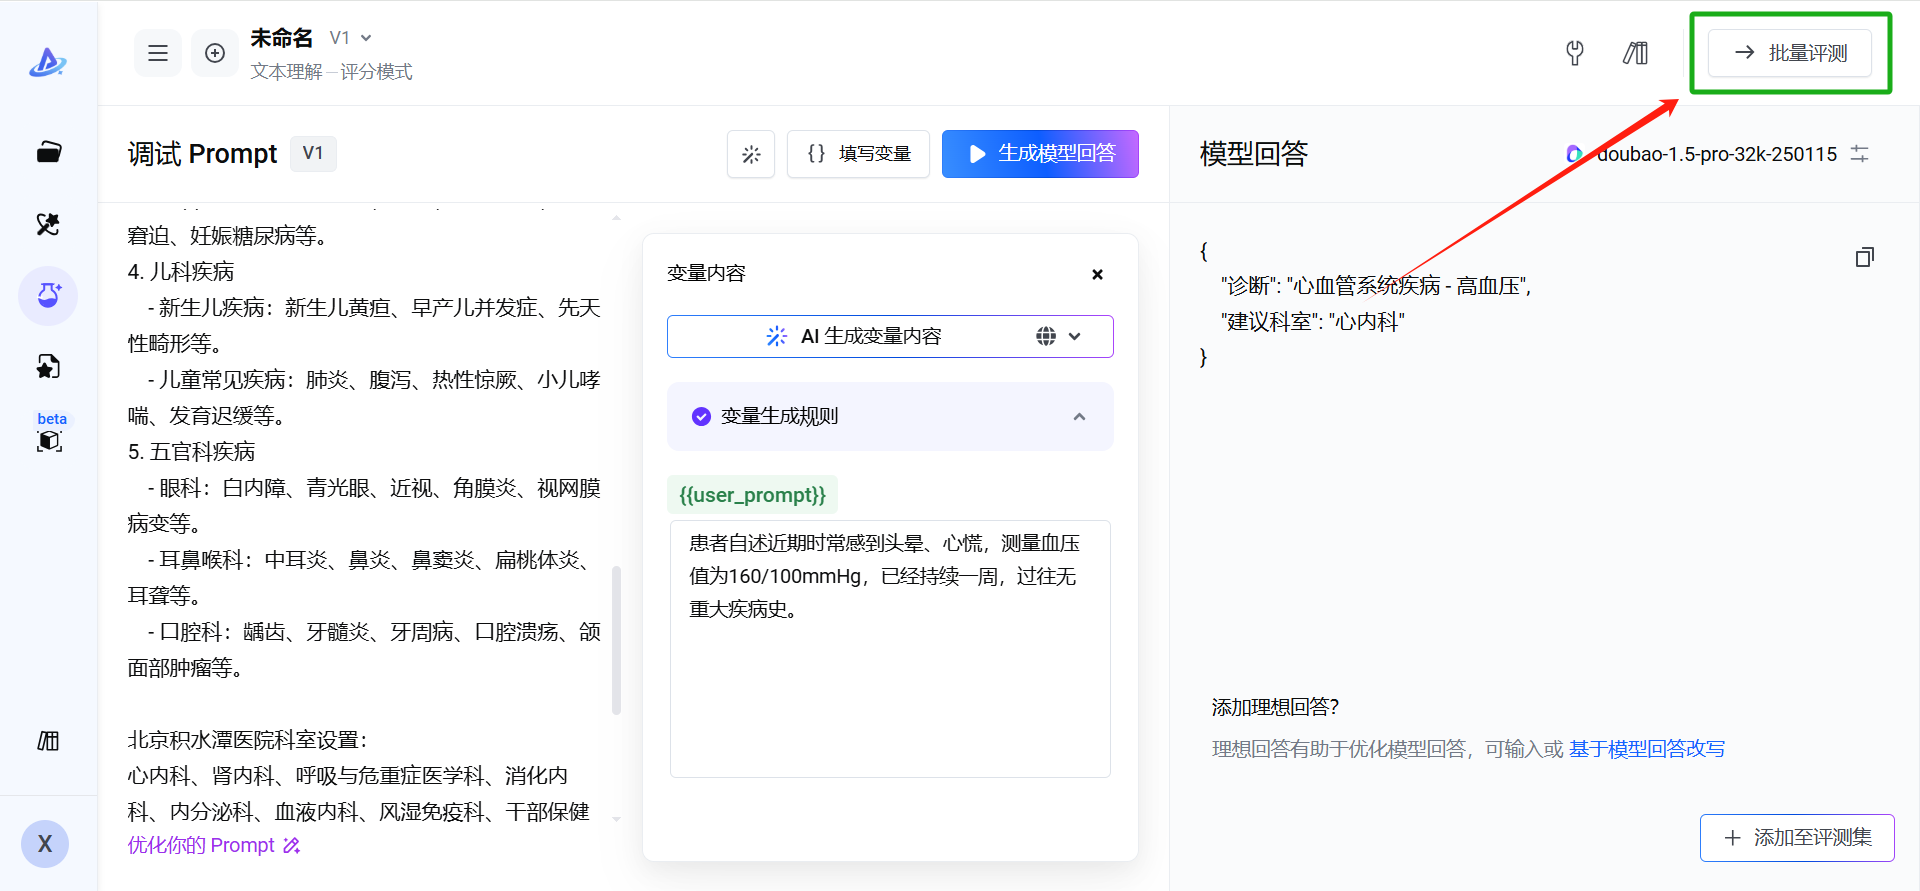Viewport: 1920px width, 891px height.
Task: Open the flask debug icon in sidebar
Action: (48, 296)
